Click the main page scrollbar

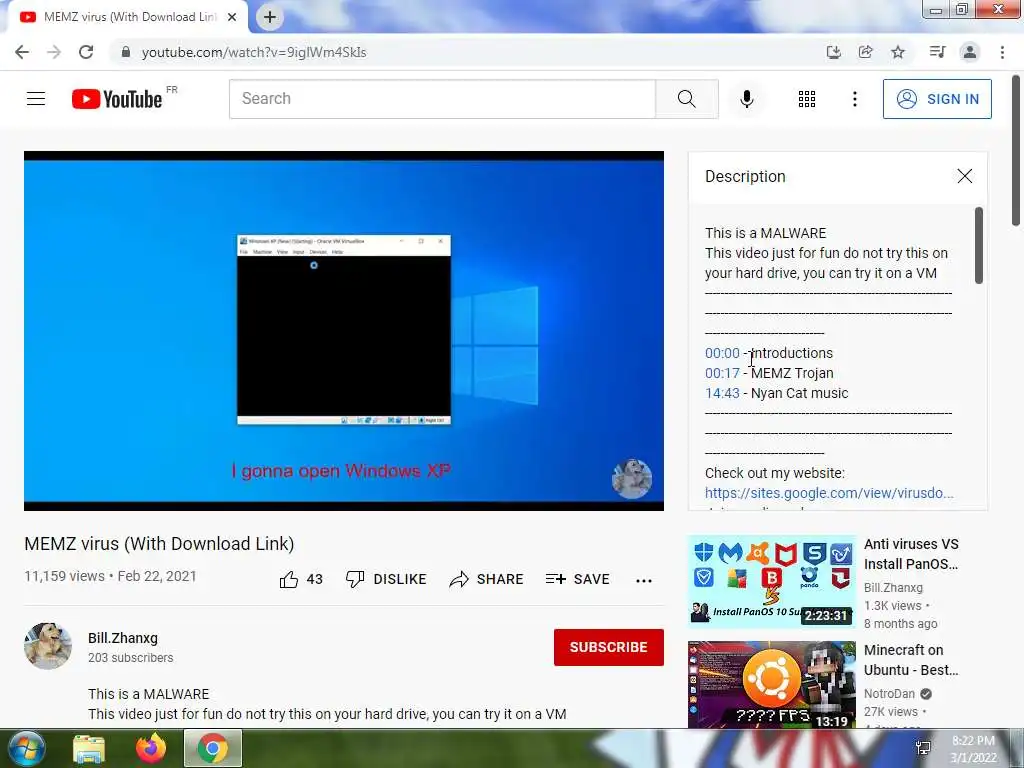click(1016, 152)
